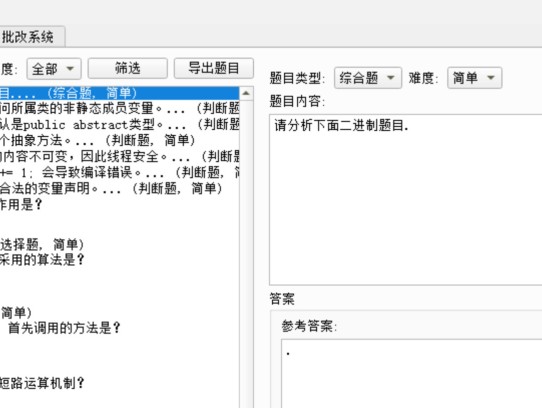This screenshot has height=408, width=542.
Task: Click the list scrollbar up arrow
Action: point(246,93)
